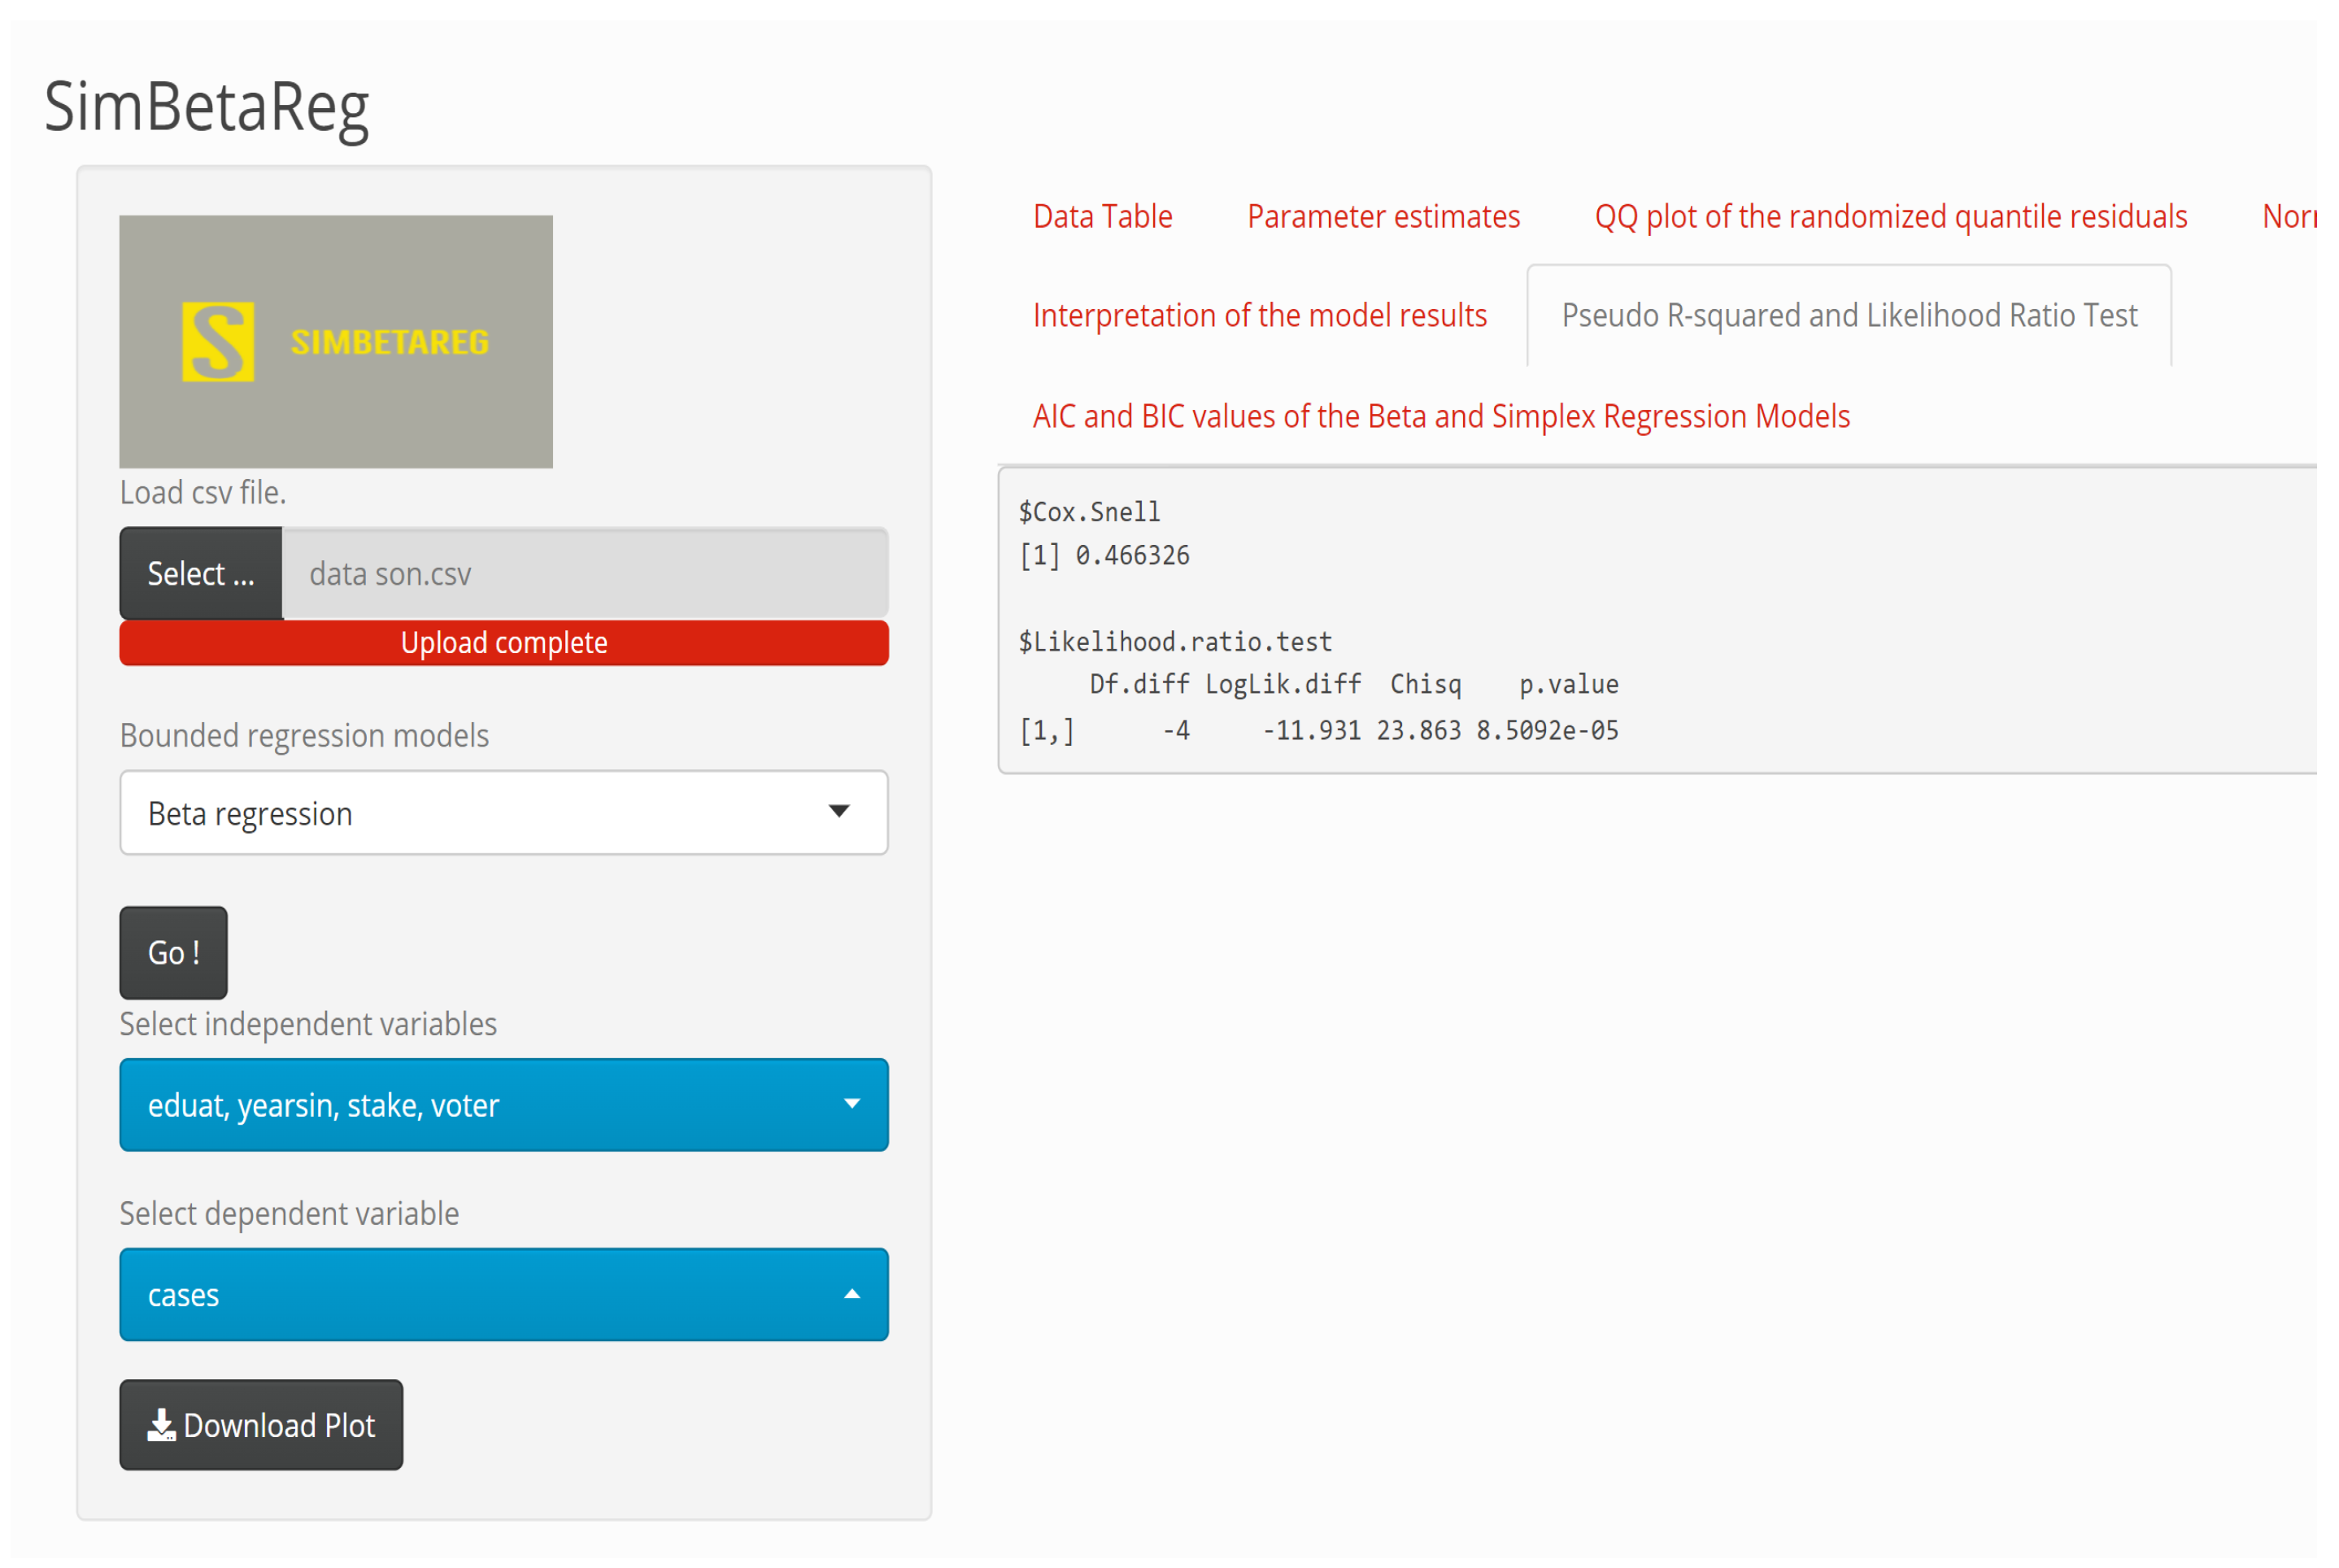Screen dimensions: 2339x1568
Task: Open the Parameter estimates tab
Action: pyautogui.click(x=1383, y=216)
